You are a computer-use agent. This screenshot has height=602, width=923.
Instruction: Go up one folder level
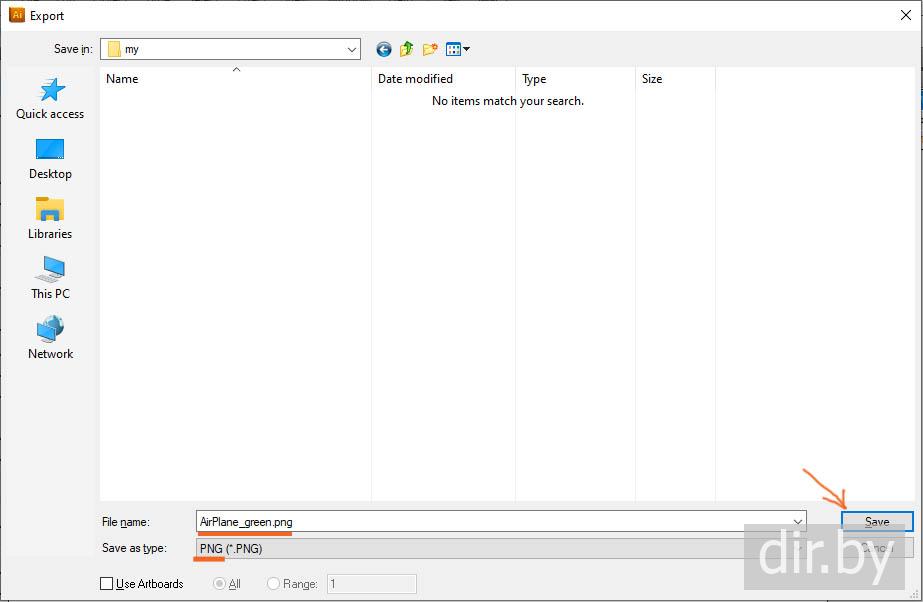[407, 49]
